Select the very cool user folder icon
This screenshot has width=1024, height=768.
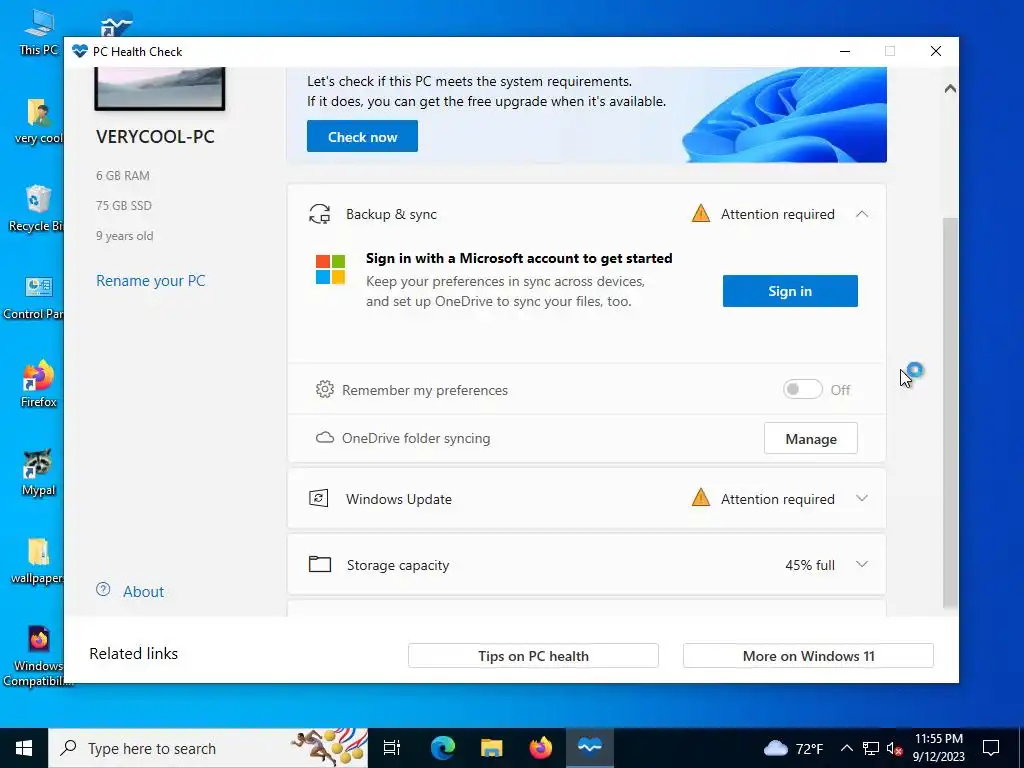coord(39,121)
